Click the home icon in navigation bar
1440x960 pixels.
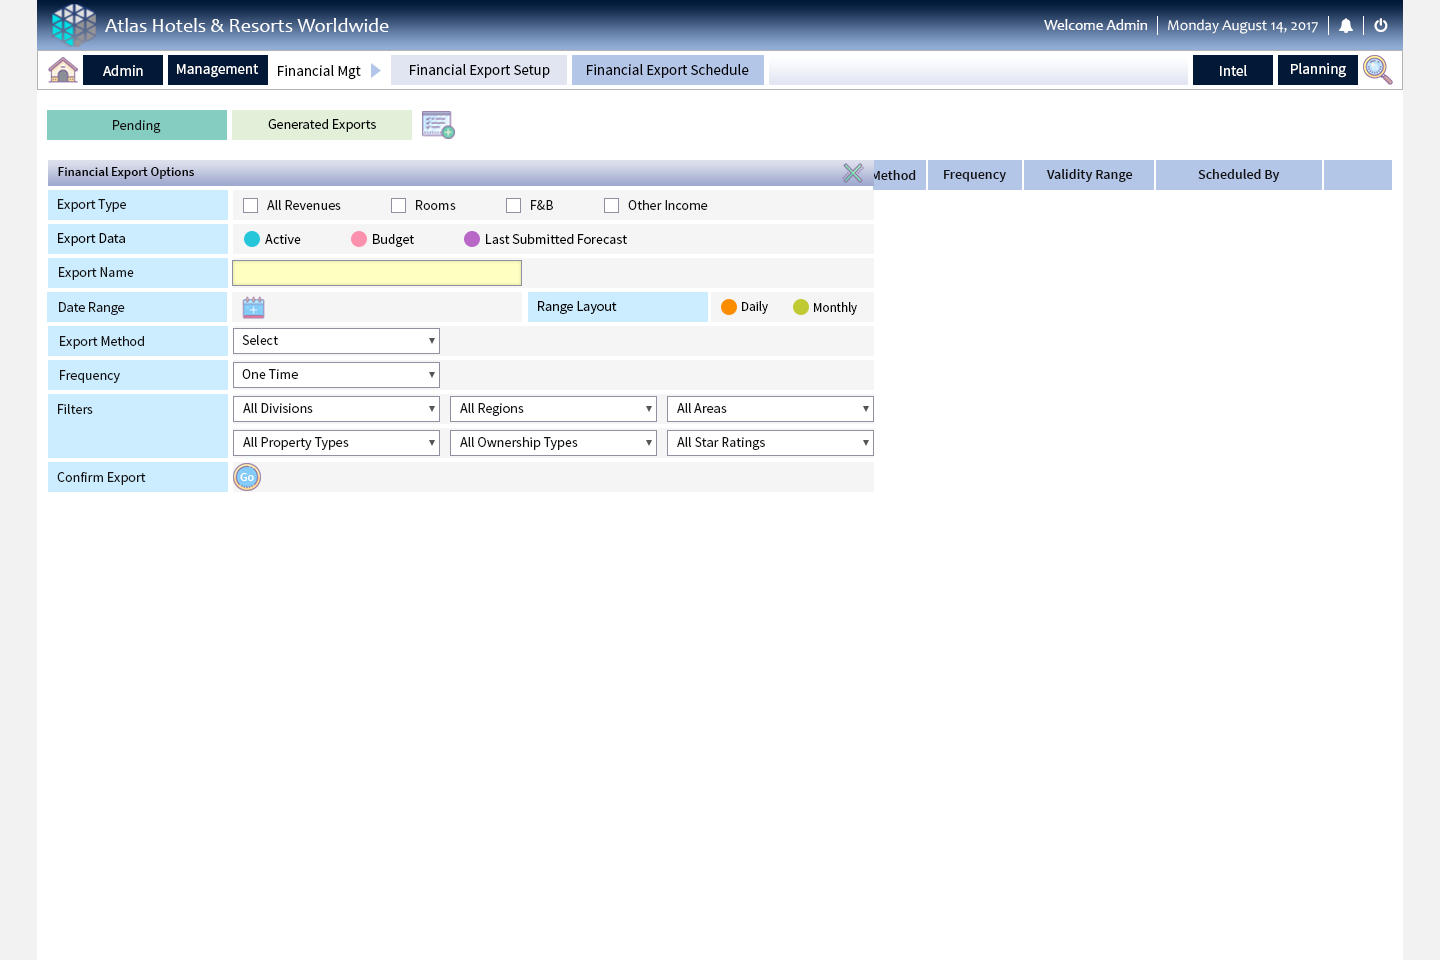click(63, 70)
